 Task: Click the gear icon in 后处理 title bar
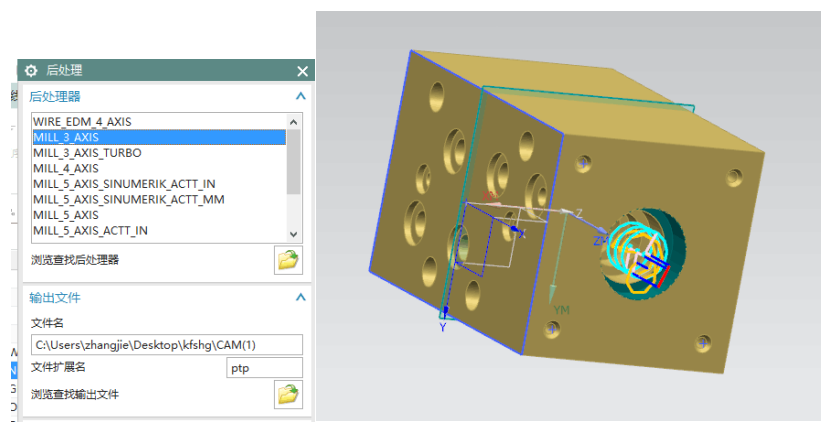click(31, 71)
